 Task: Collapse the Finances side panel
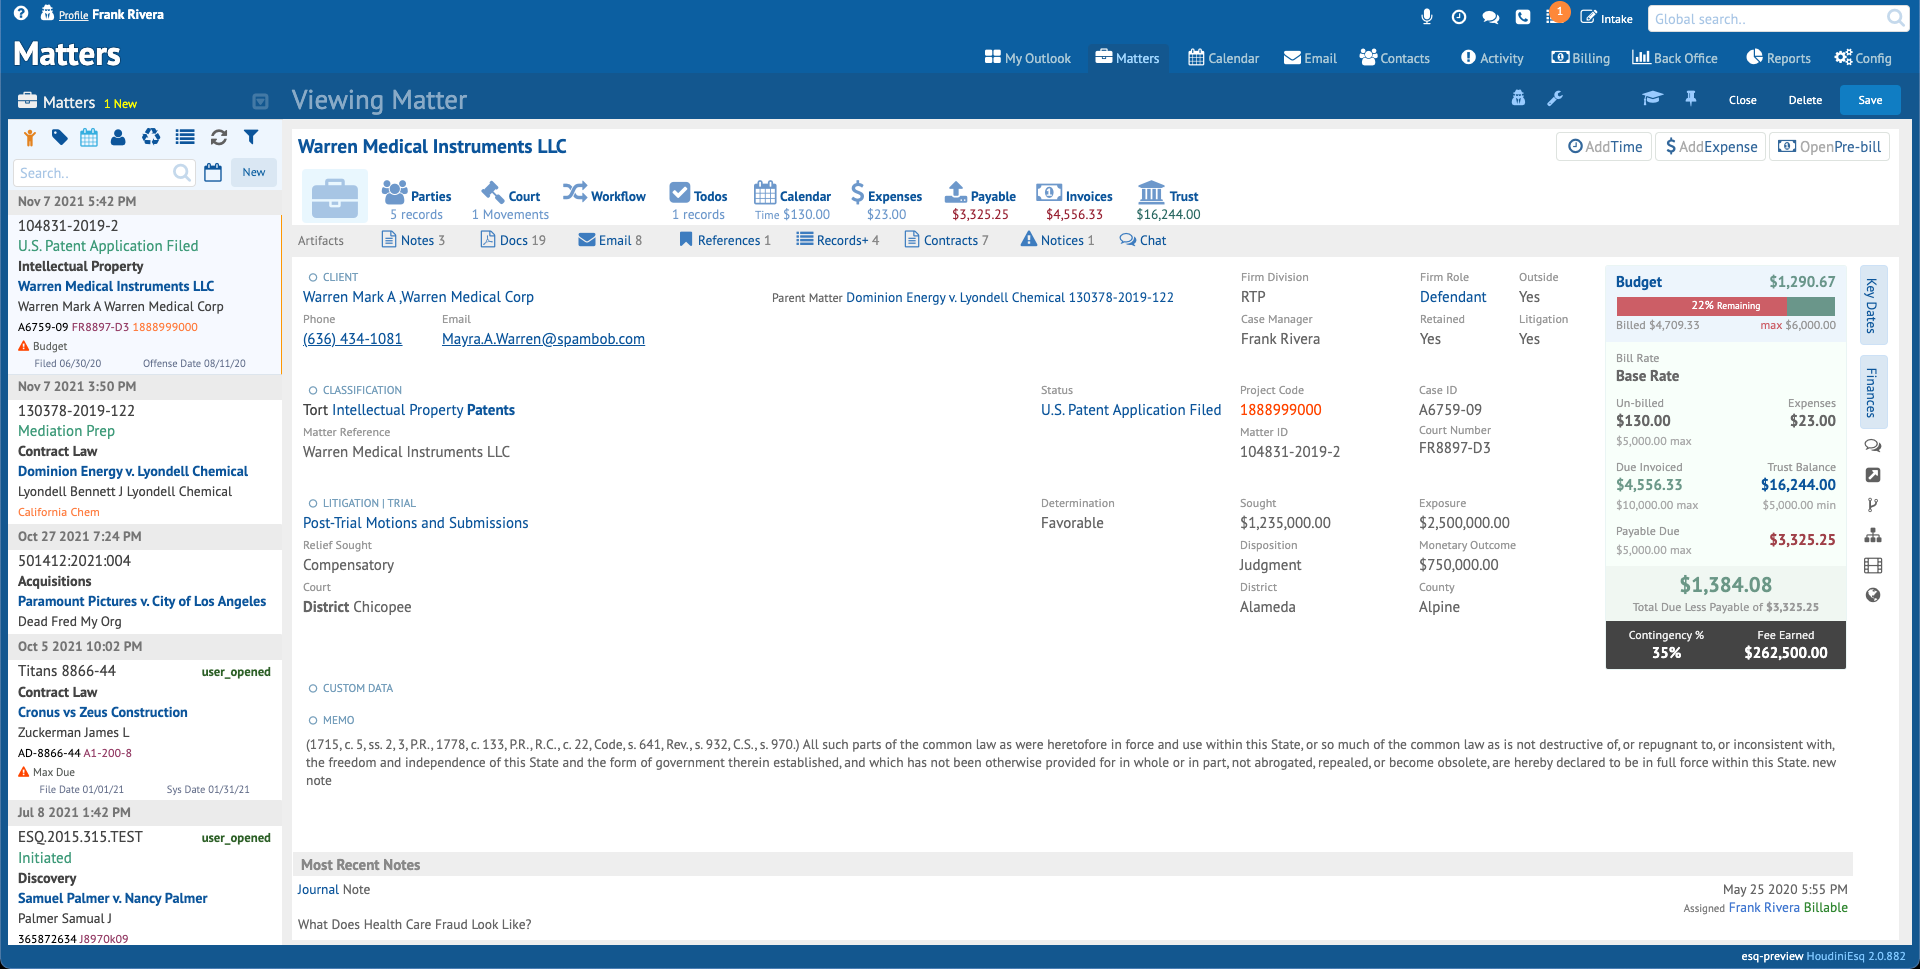click(1872, 392)
